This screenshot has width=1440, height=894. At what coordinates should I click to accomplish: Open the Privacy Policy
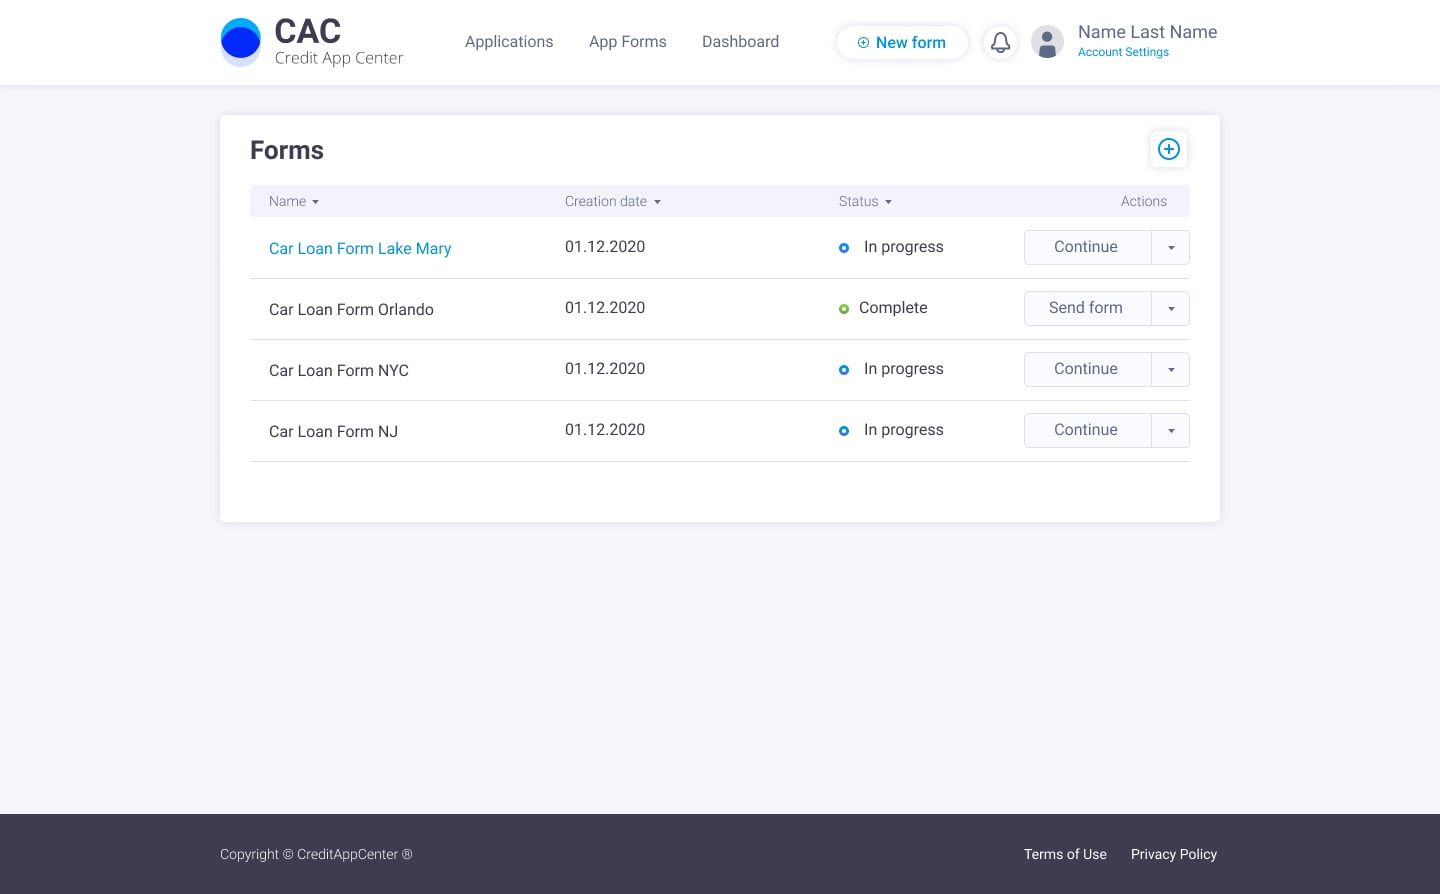point(1174,854)
